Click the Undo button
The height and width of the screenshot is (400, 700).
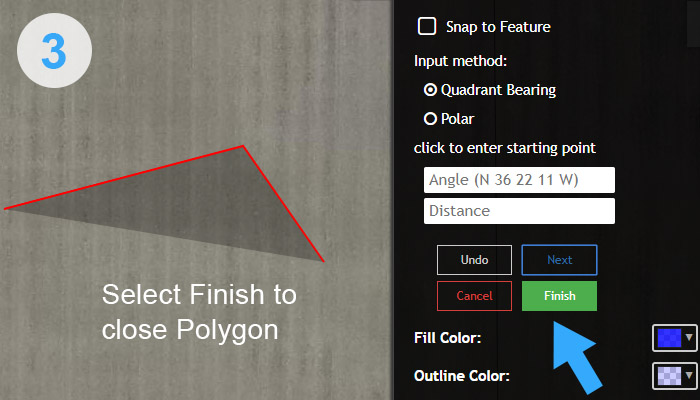[474, 260]
